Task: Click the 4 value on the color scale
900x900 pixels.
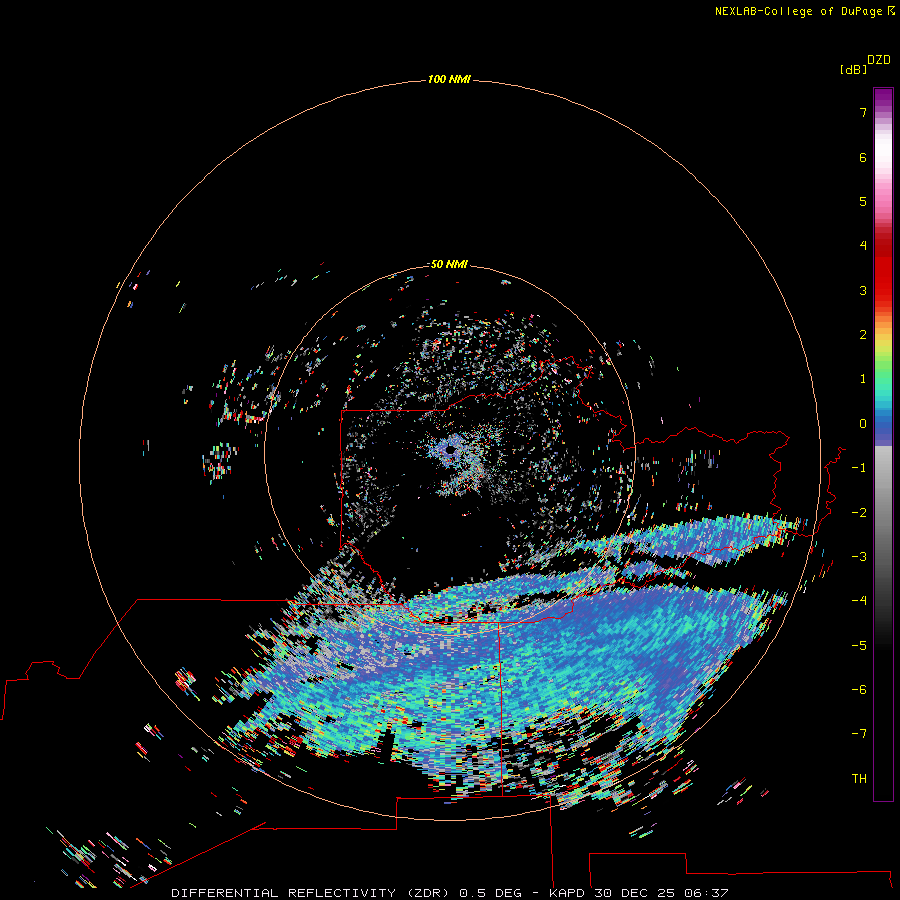Action: coord(863,246)
